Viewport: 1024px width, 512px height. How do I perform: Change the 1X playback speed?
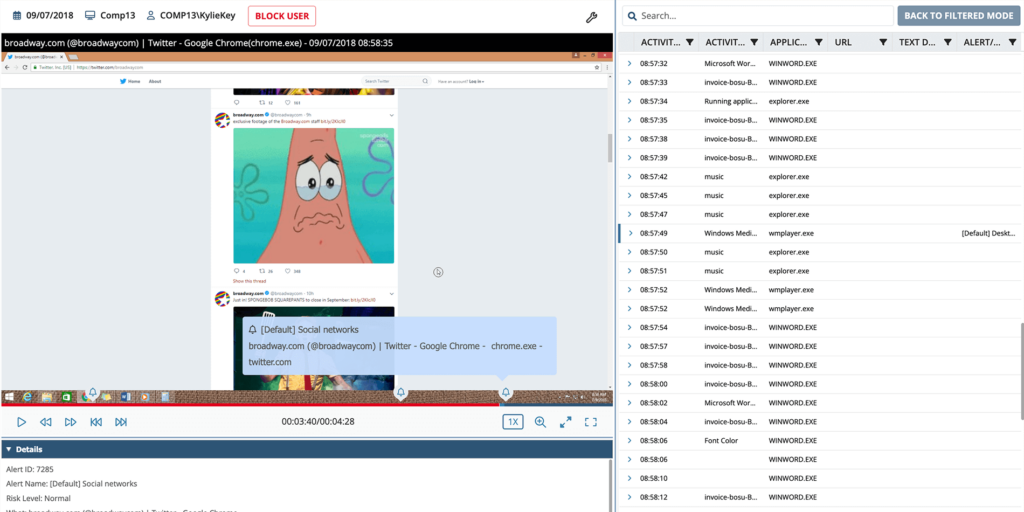513,422
